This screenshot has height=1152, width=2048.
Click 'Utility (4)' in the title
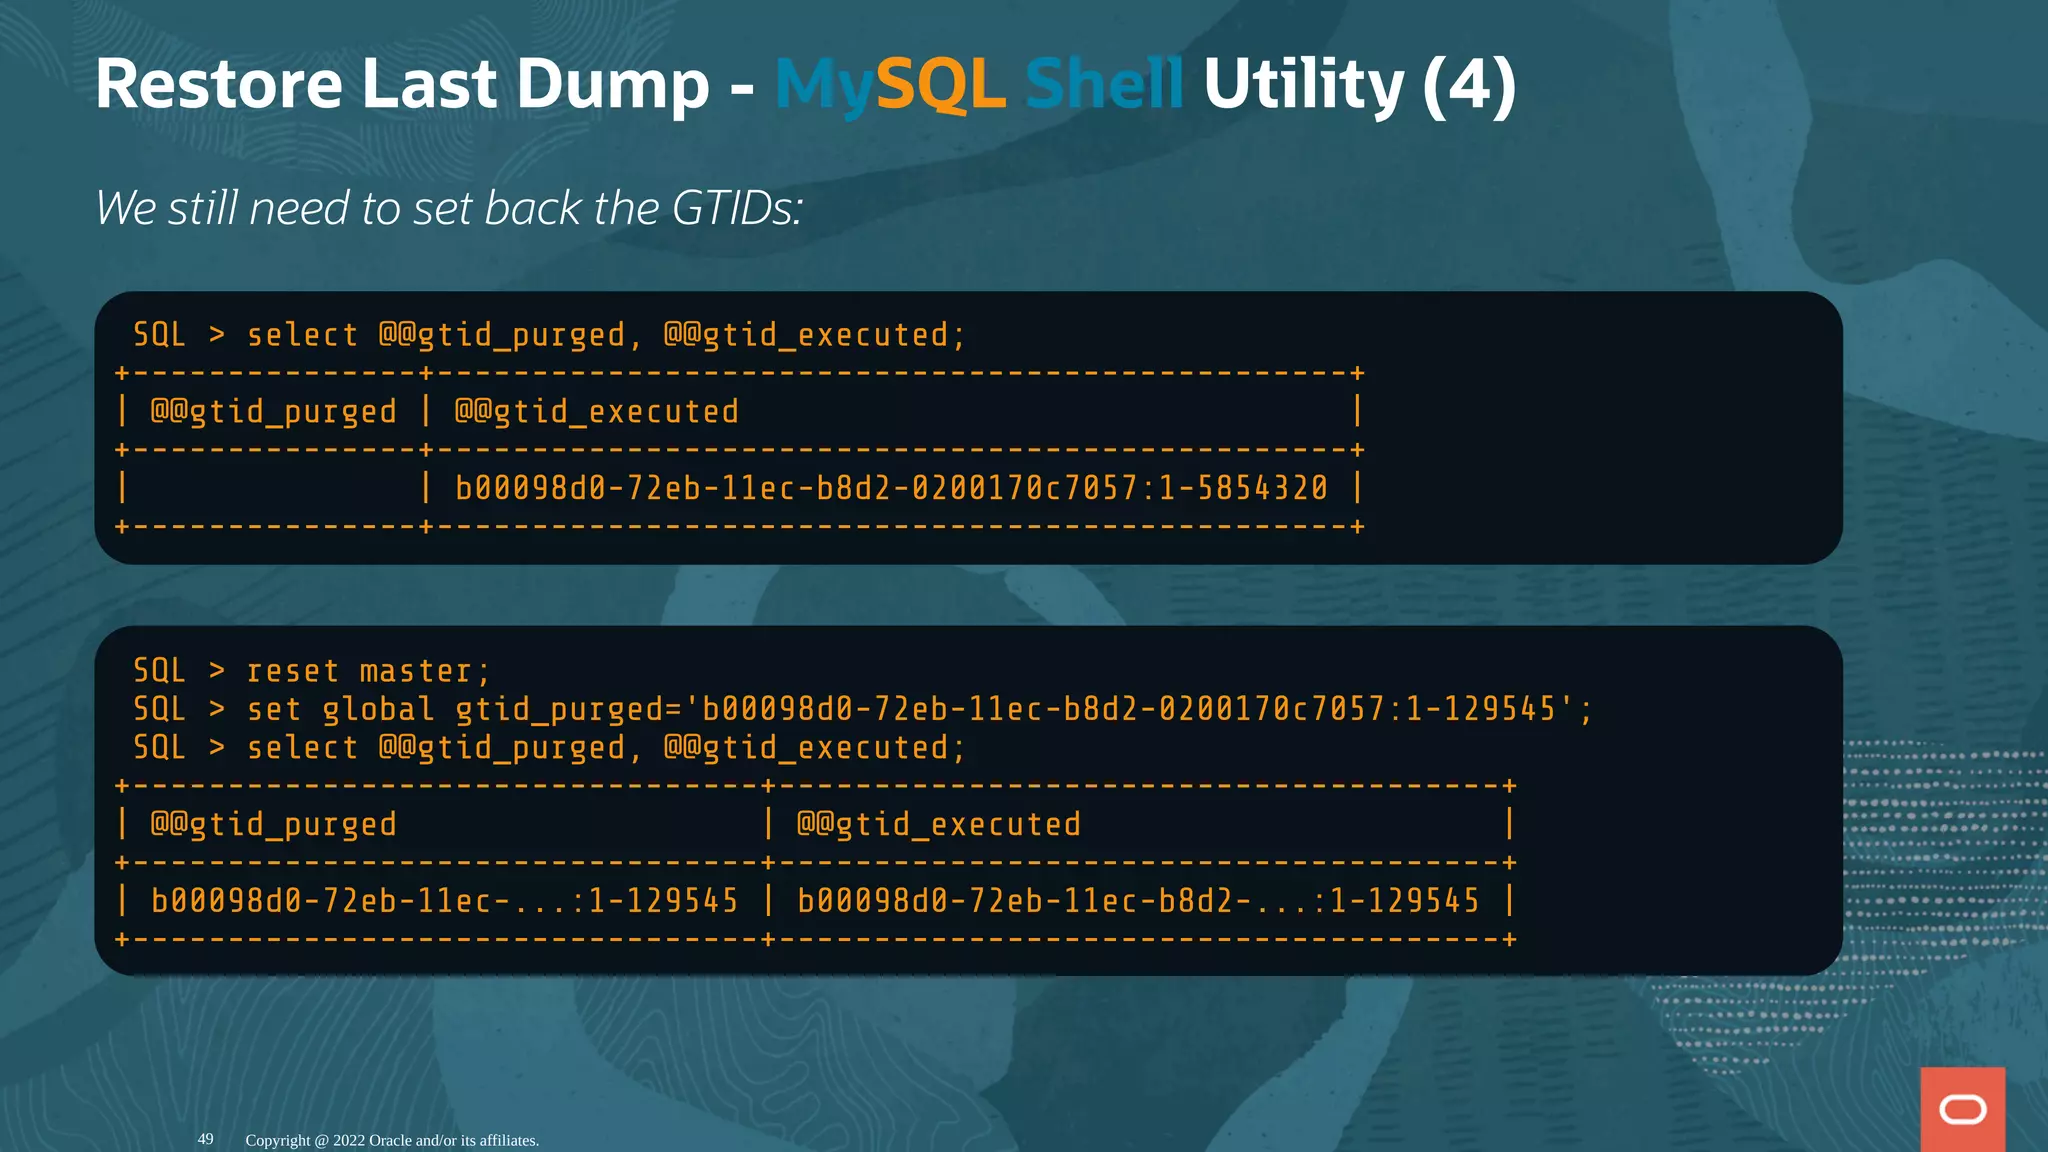pos(1360,86)
